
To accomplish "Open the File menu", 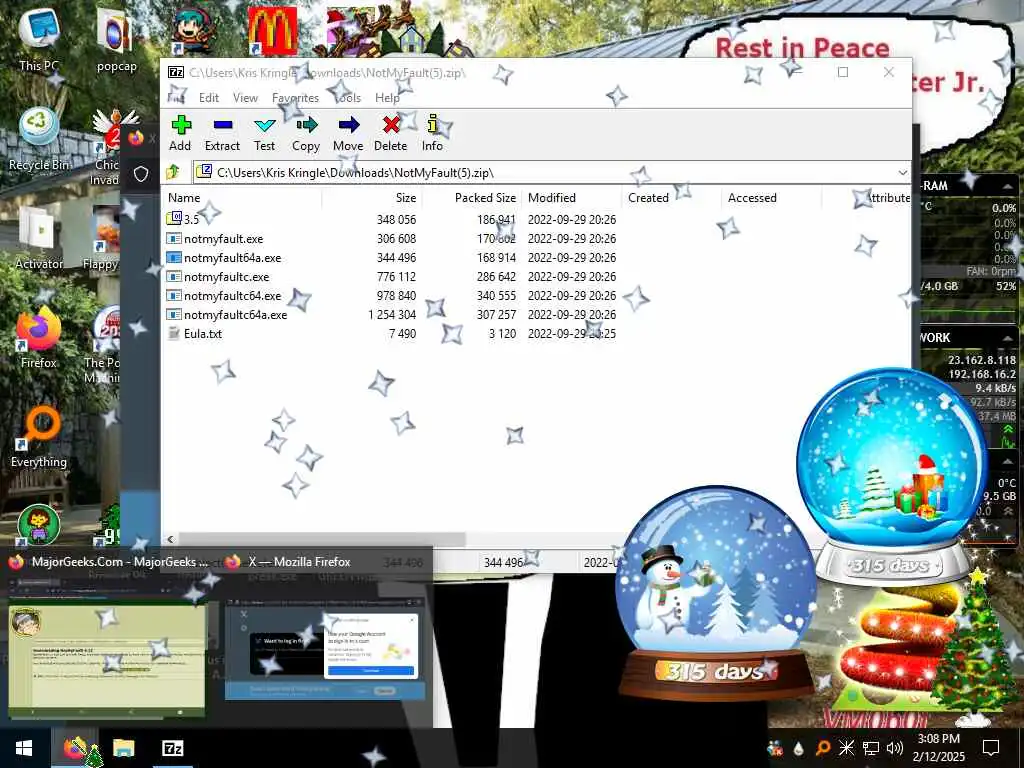I will pyautogui.click(x=176, y=97).
